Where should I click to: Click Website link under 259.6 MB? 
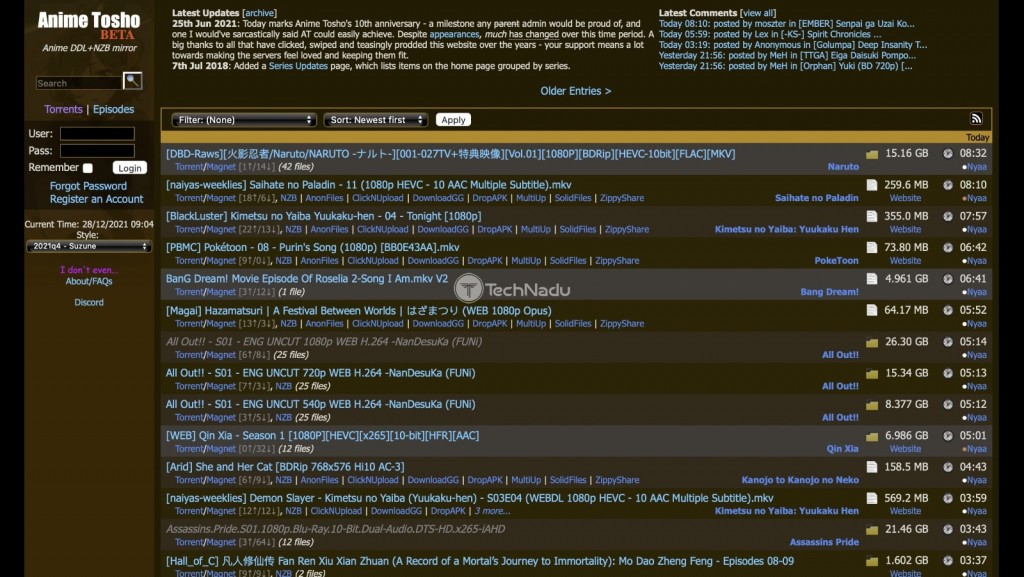(x=905, y=198)
